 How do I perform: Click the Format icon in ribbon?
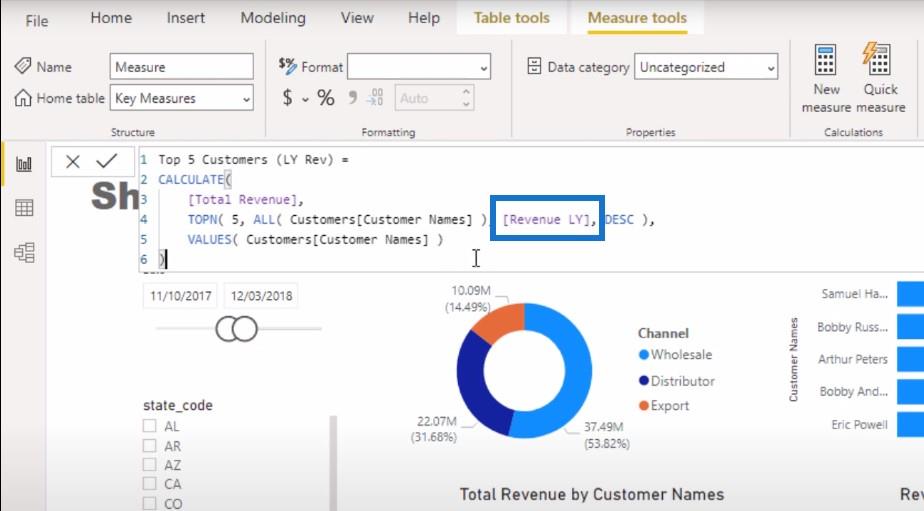(288, 66)
